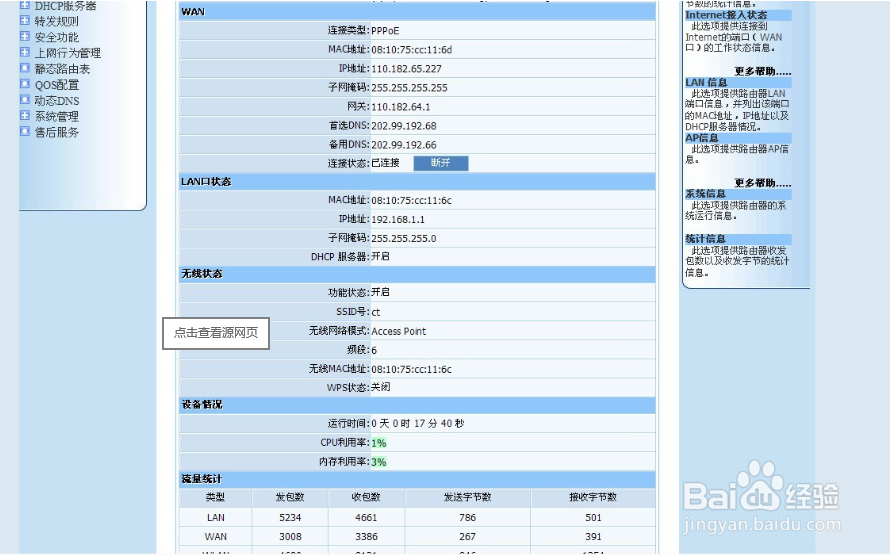The height and width of the screenshot is (555, 890).
Task: Open the 转发规则 menu item
Action: 56,22
